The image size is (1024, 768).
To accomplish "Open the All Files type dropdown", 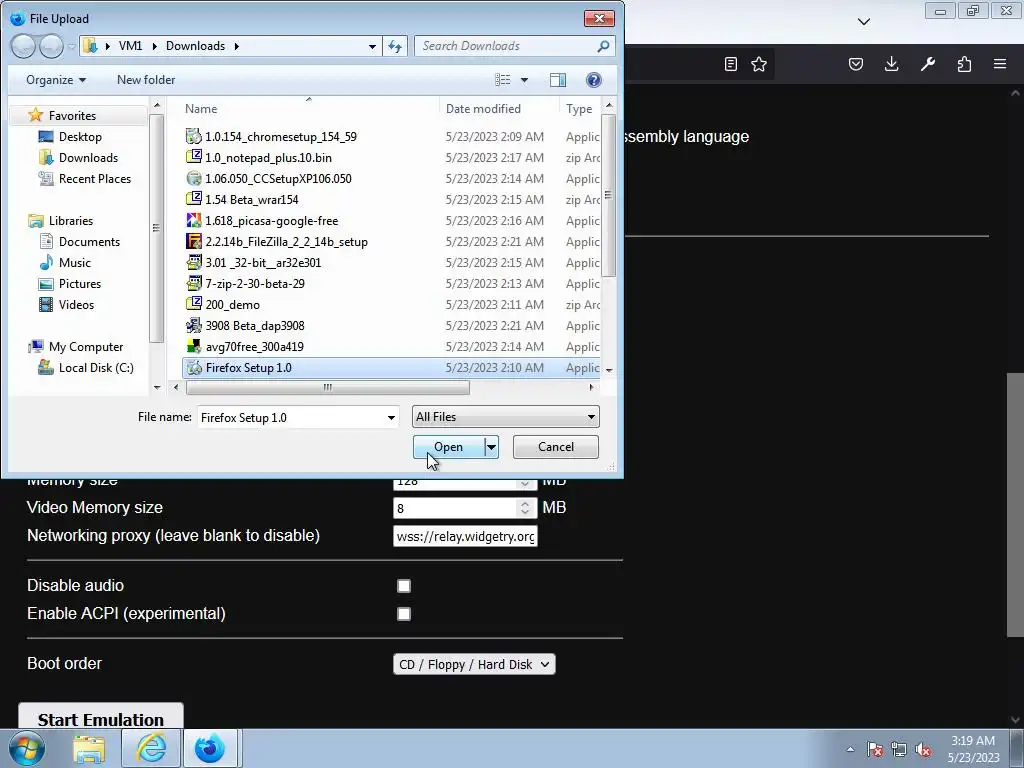I will [505, 417].
